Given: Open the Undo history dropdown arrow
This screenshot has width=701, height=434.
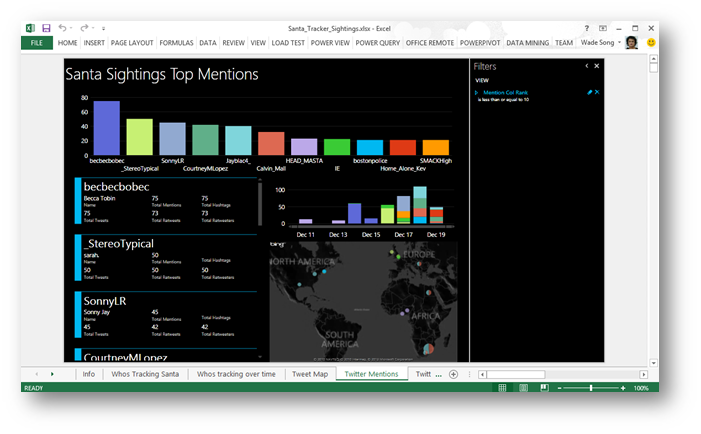Looking at the screenshot, I should pos(71,28).
